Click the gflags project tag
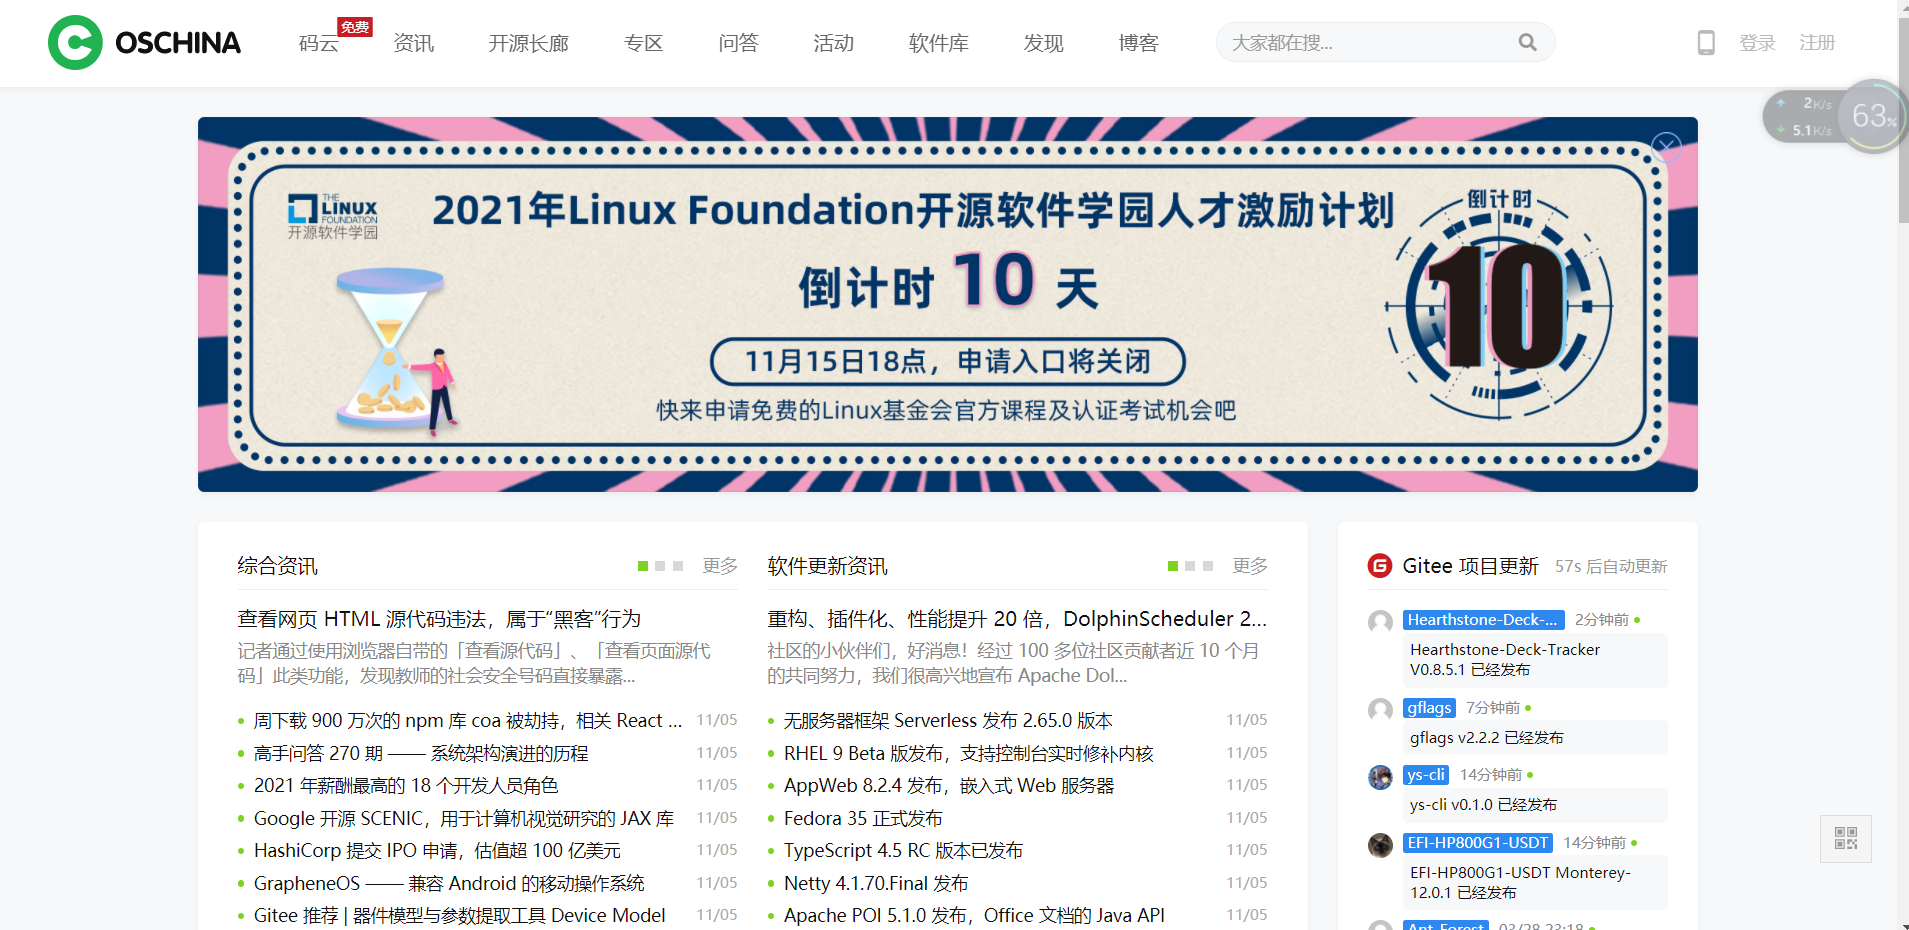 click(x=1429, y=708)
